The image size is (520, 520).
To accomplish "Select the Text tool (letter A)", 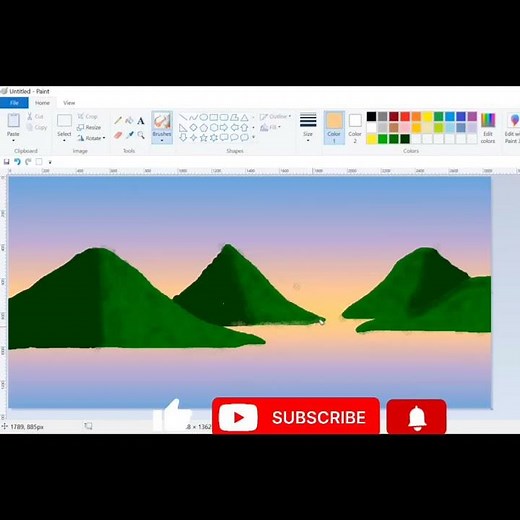I will point(141,121).
